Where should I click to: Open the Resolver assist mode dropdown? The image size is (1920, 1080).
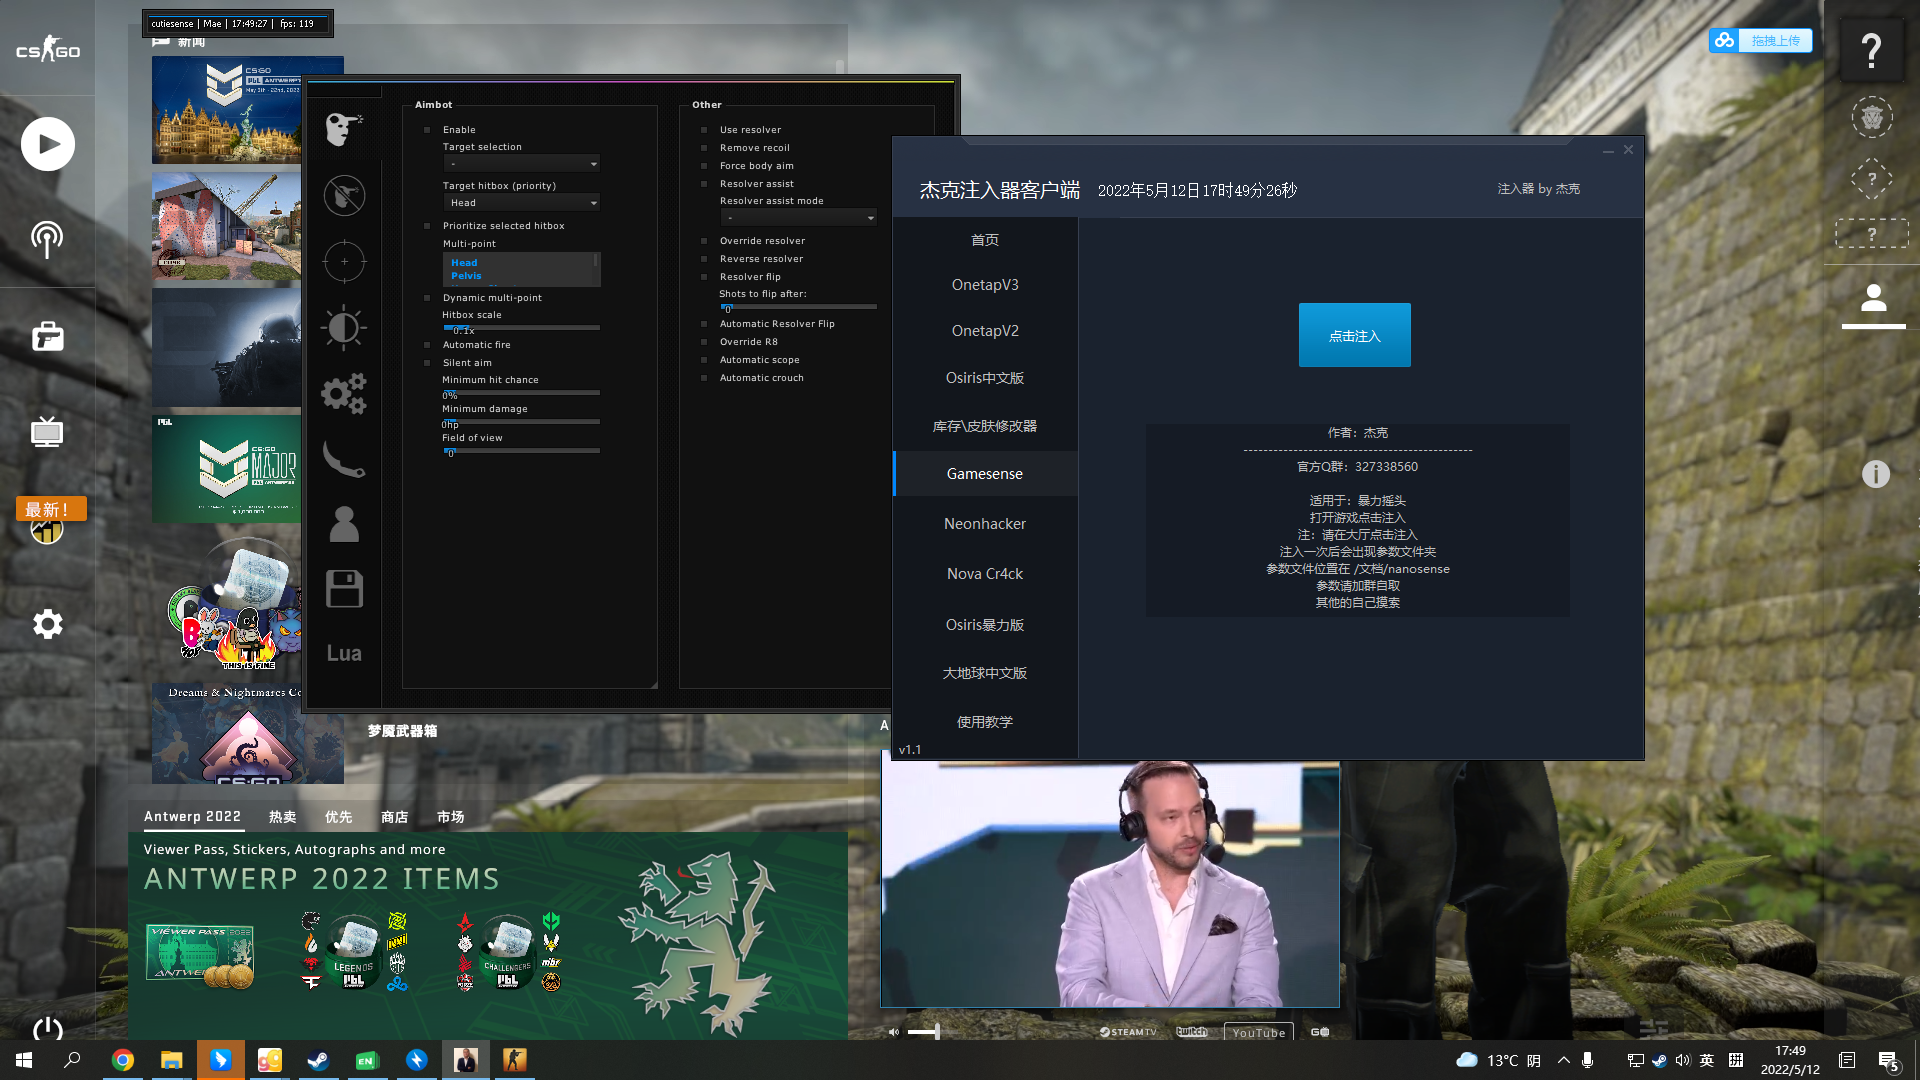[798, 218]
